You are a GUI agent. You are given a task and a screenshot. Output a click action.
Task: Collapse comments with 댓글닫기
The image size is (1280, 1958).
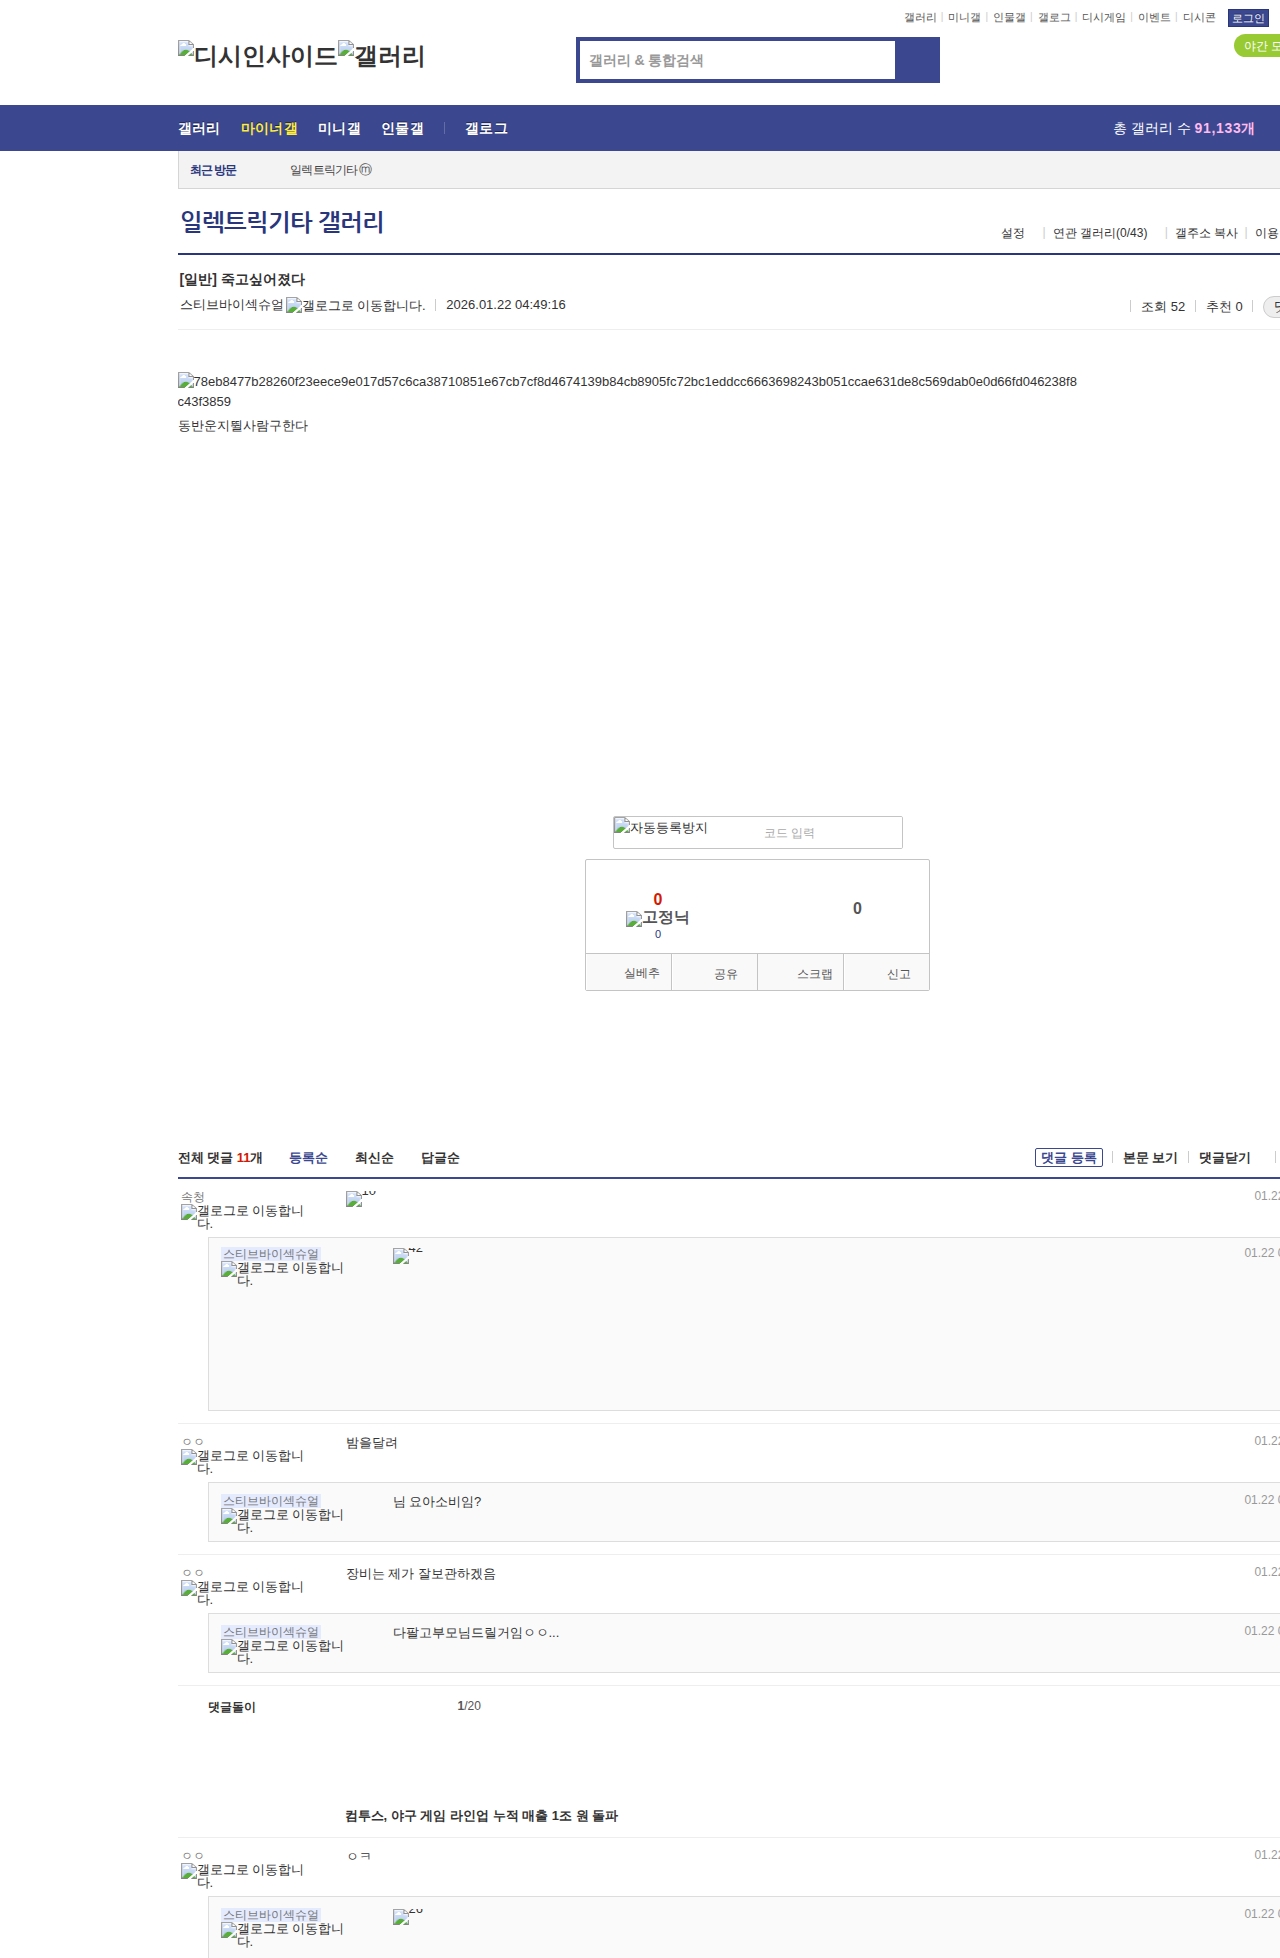coord(1225,1158)
